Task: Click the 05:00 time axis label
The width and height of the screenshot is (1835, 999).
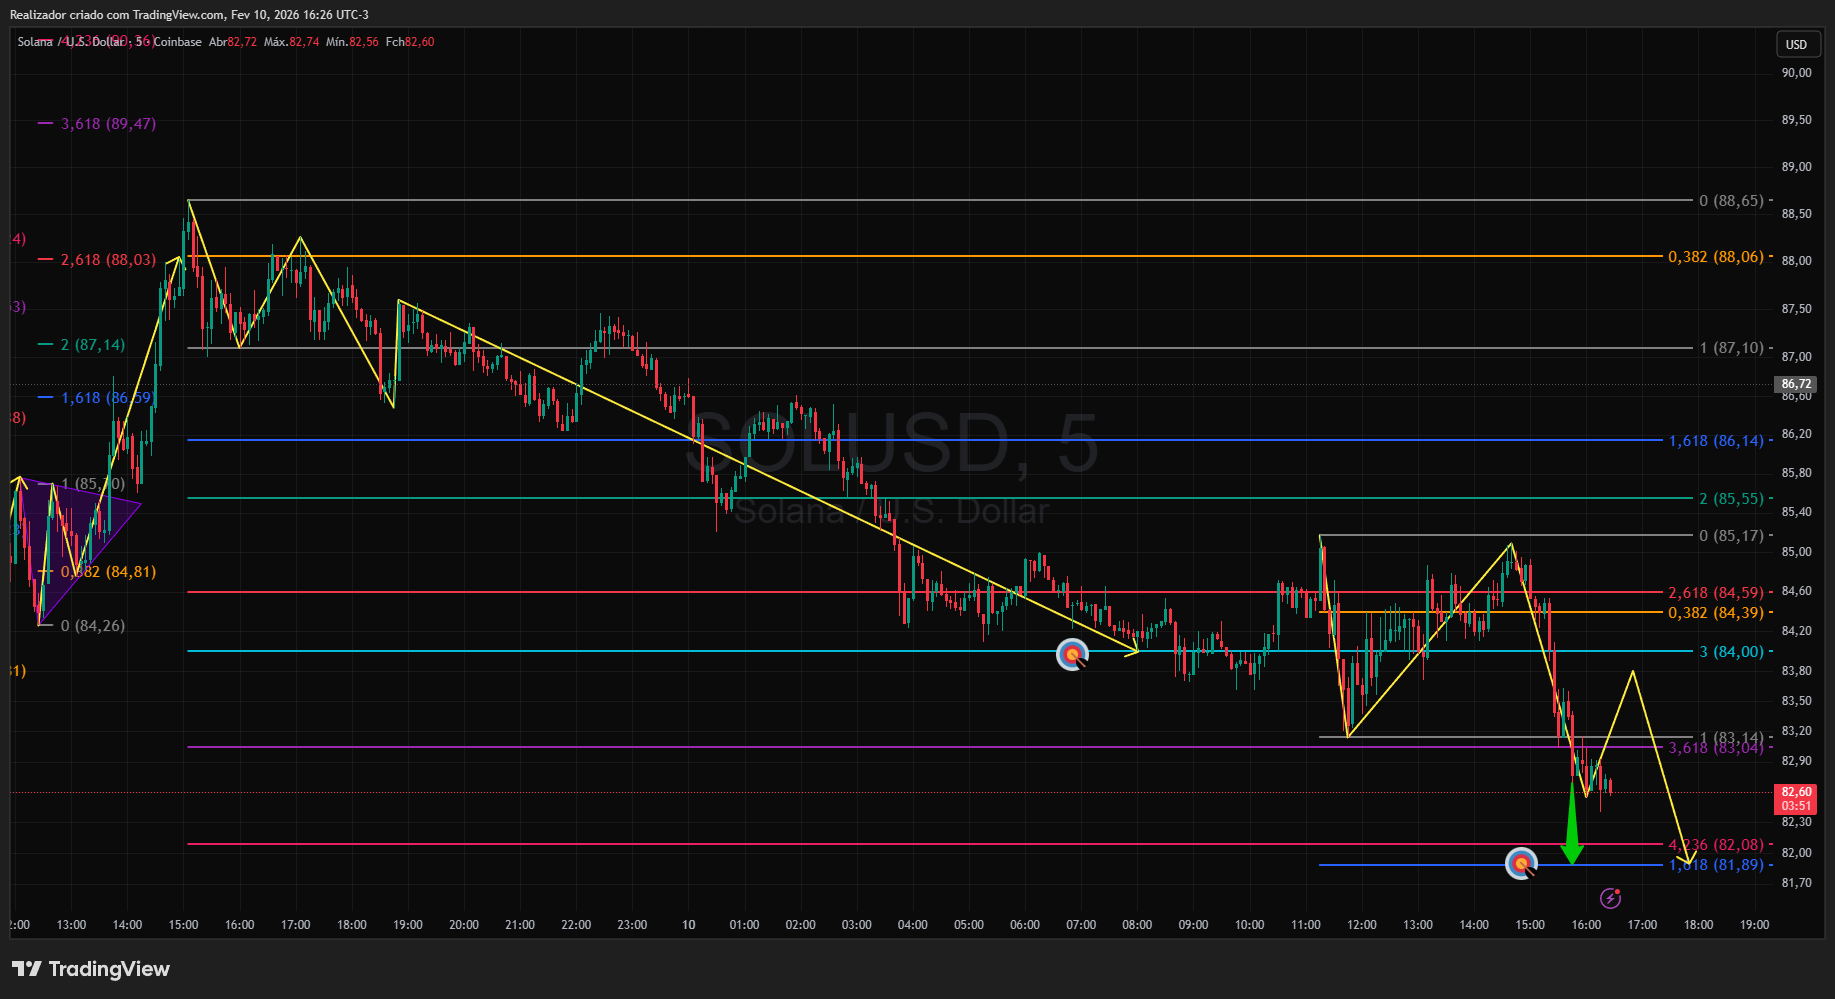Action: point(969,925)
